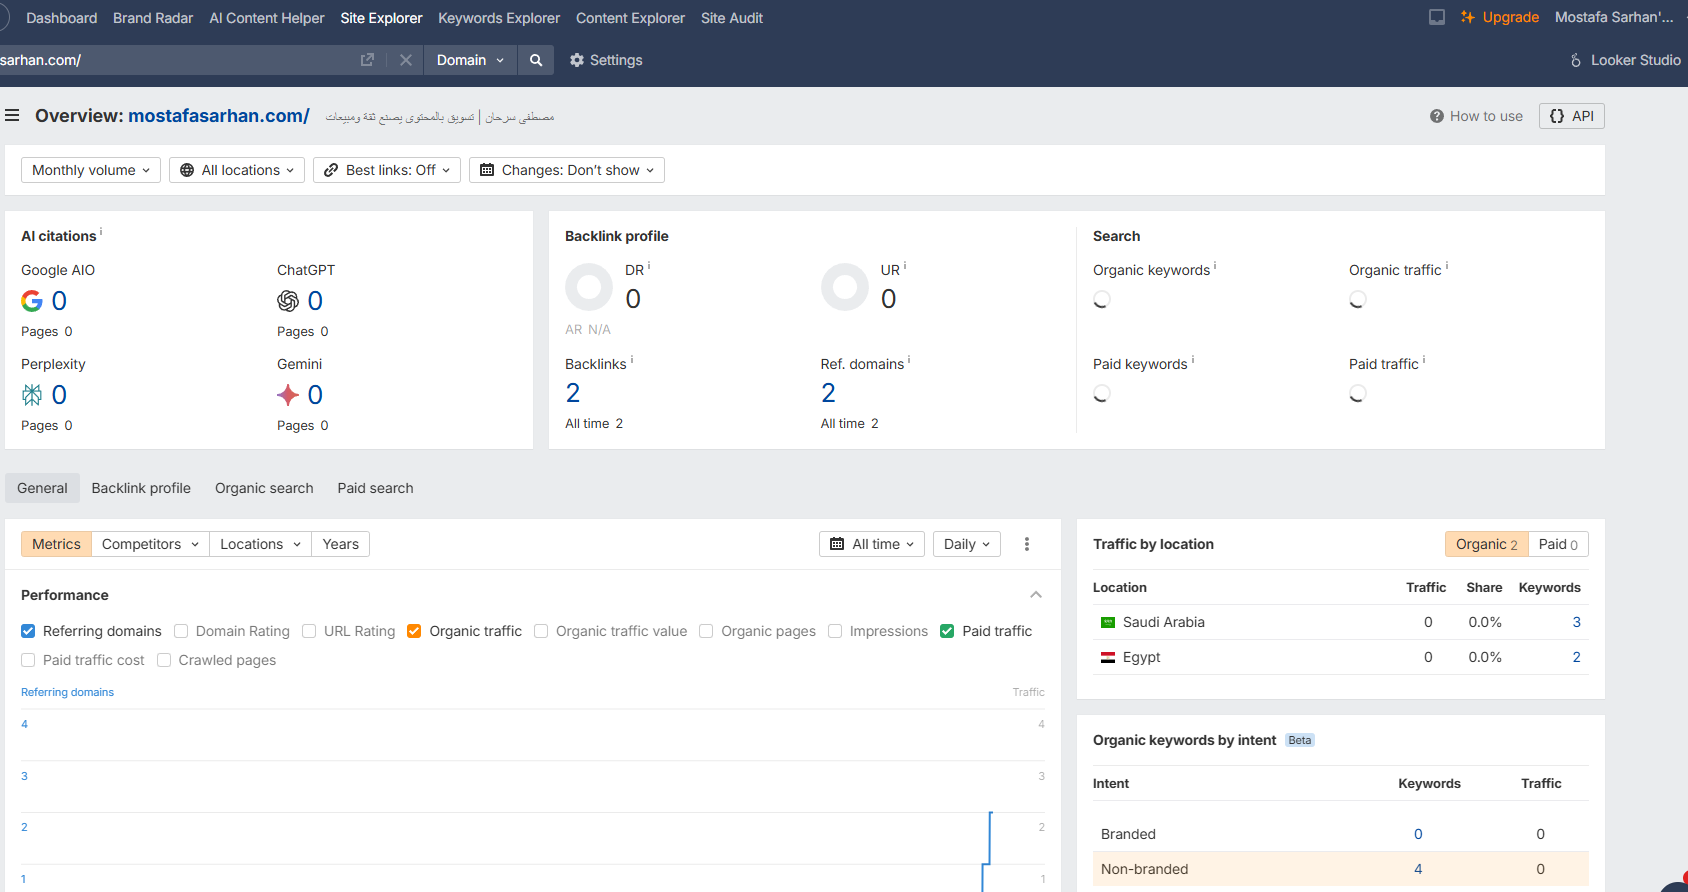Click info icon next to Ref. domains
The width and height of the screenshot is (1688, 892).
[909, 360]
